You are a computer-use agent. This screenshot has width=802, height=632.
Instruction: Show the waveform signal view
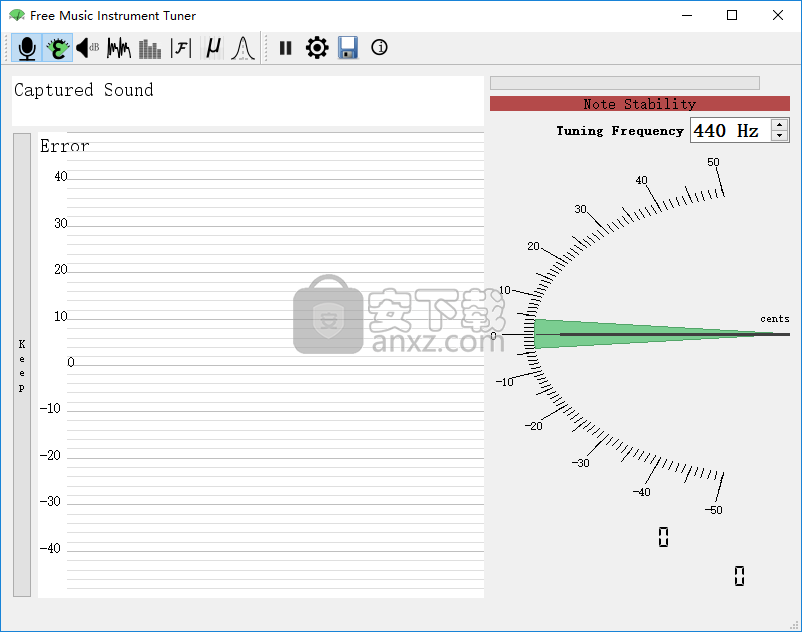tap(119, 48)
